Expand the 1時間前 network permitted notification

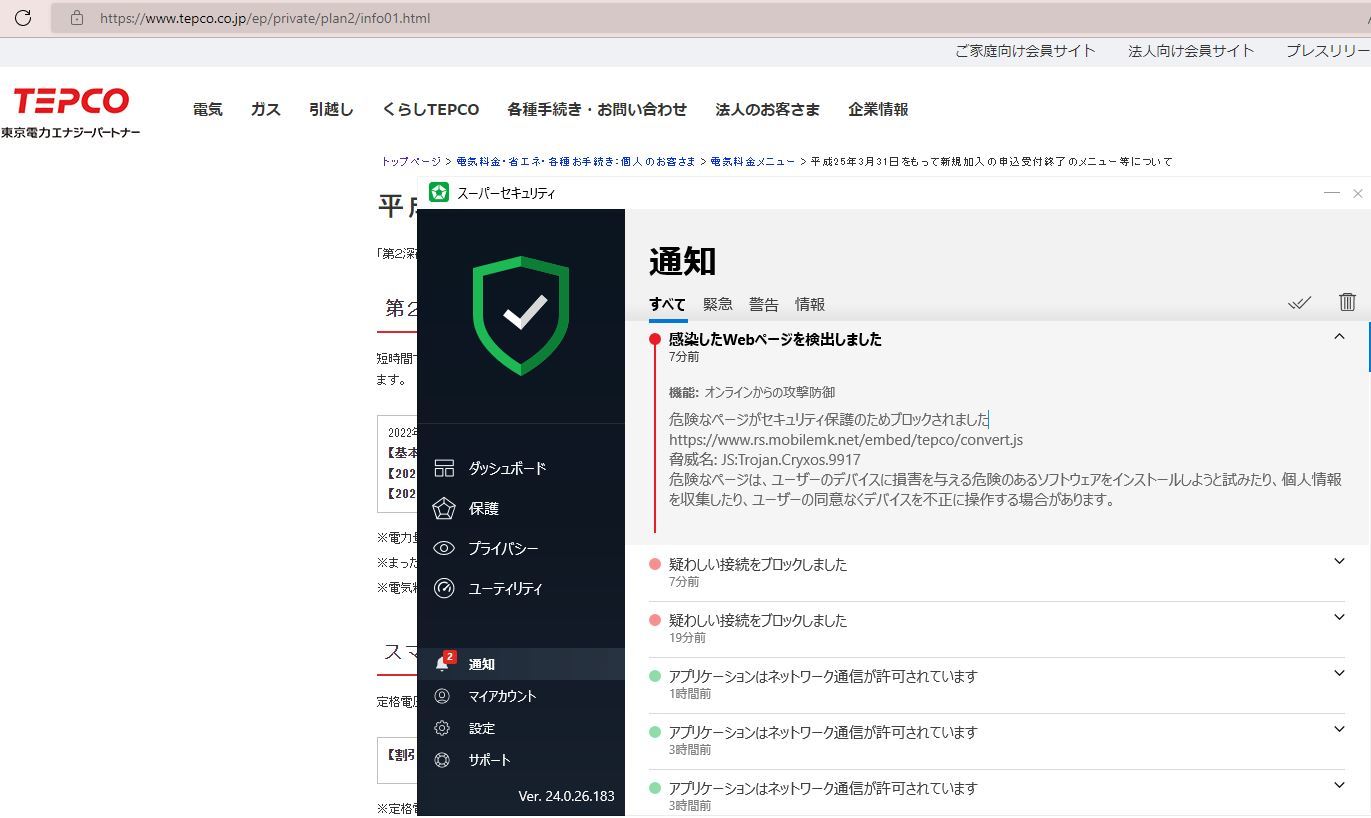tap(1339, 674)
